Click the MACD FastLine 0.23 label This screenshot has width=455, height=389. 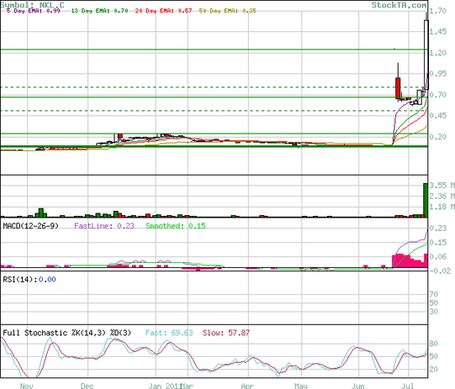pyautogui.click(x=104, y=226)
